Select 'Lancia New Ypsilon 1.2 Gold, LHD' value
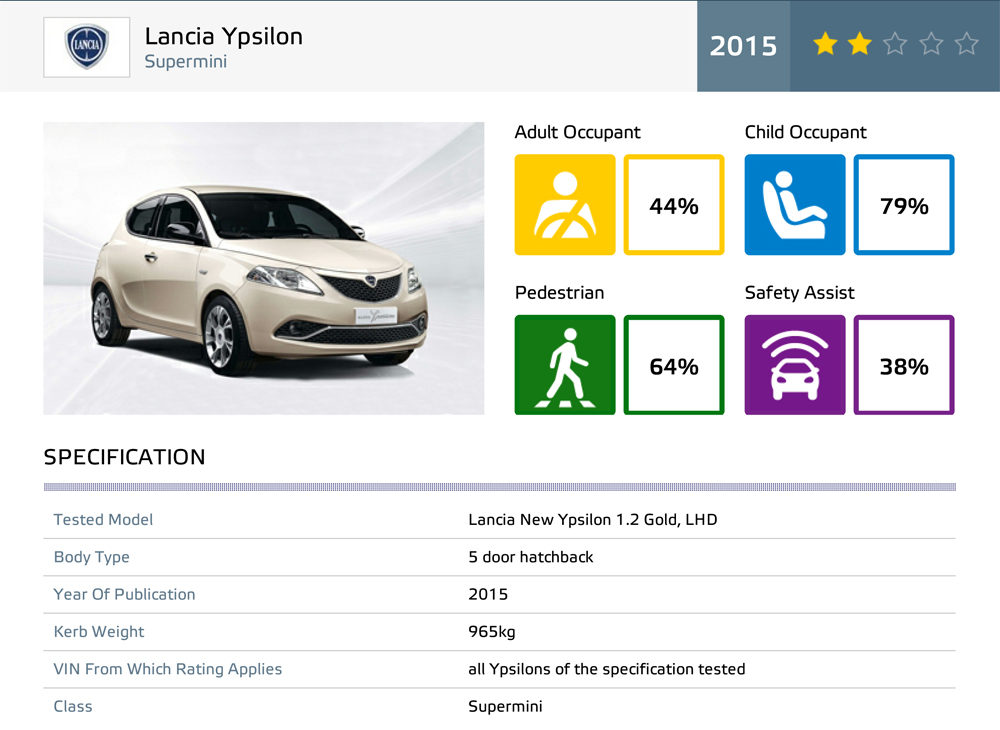Screen dimensions: 1000x730 pos(592,520)
